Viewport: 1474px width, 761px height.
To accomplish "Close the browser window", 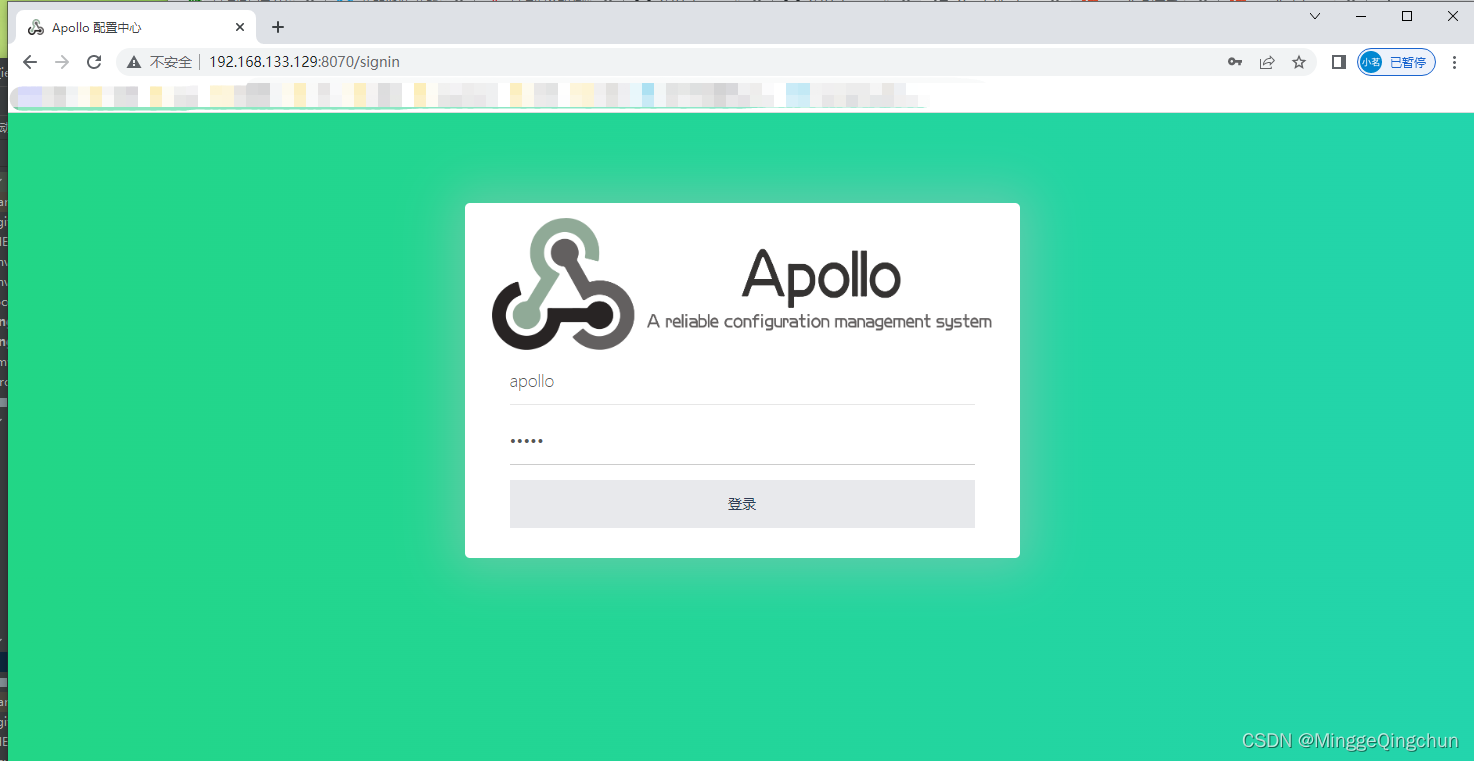I will click(x=1453, y=16).
